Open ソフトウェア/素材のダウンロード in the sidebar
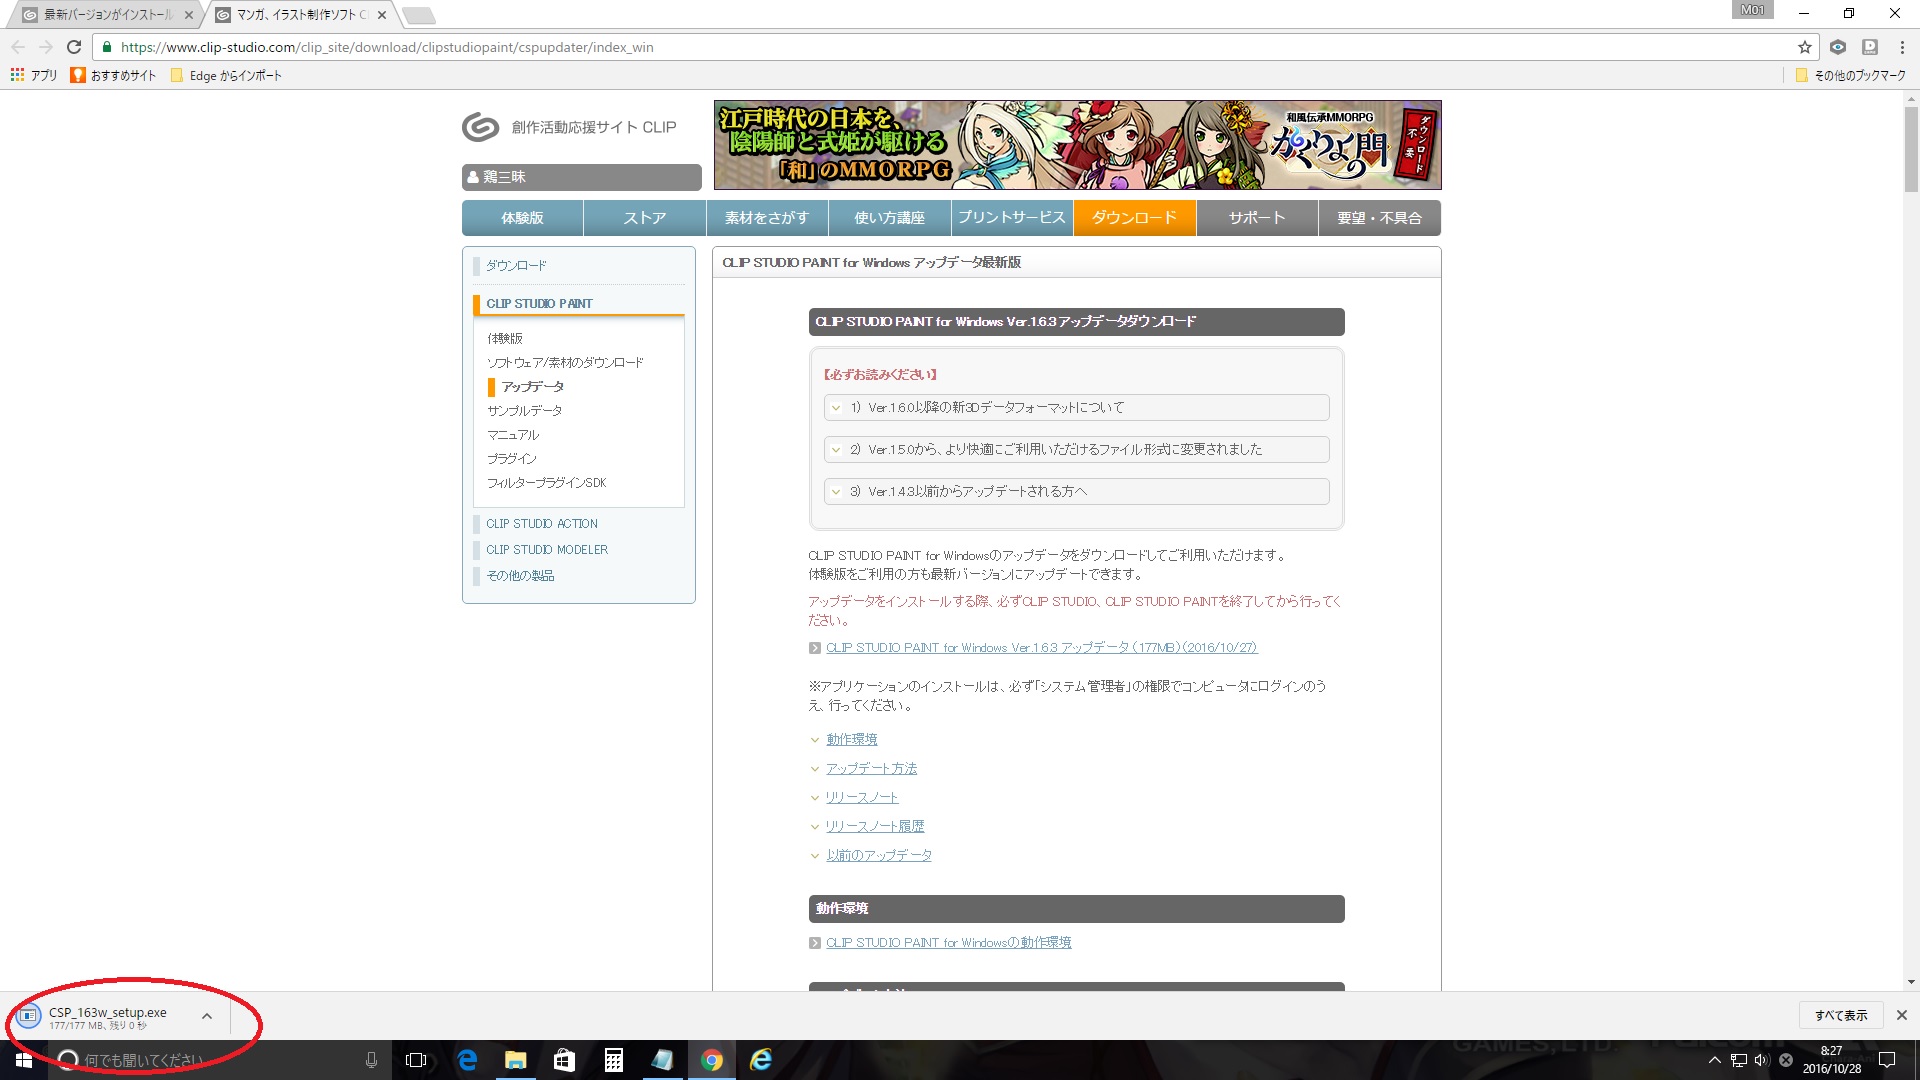 pyautogui.click(x=565, y=363)
